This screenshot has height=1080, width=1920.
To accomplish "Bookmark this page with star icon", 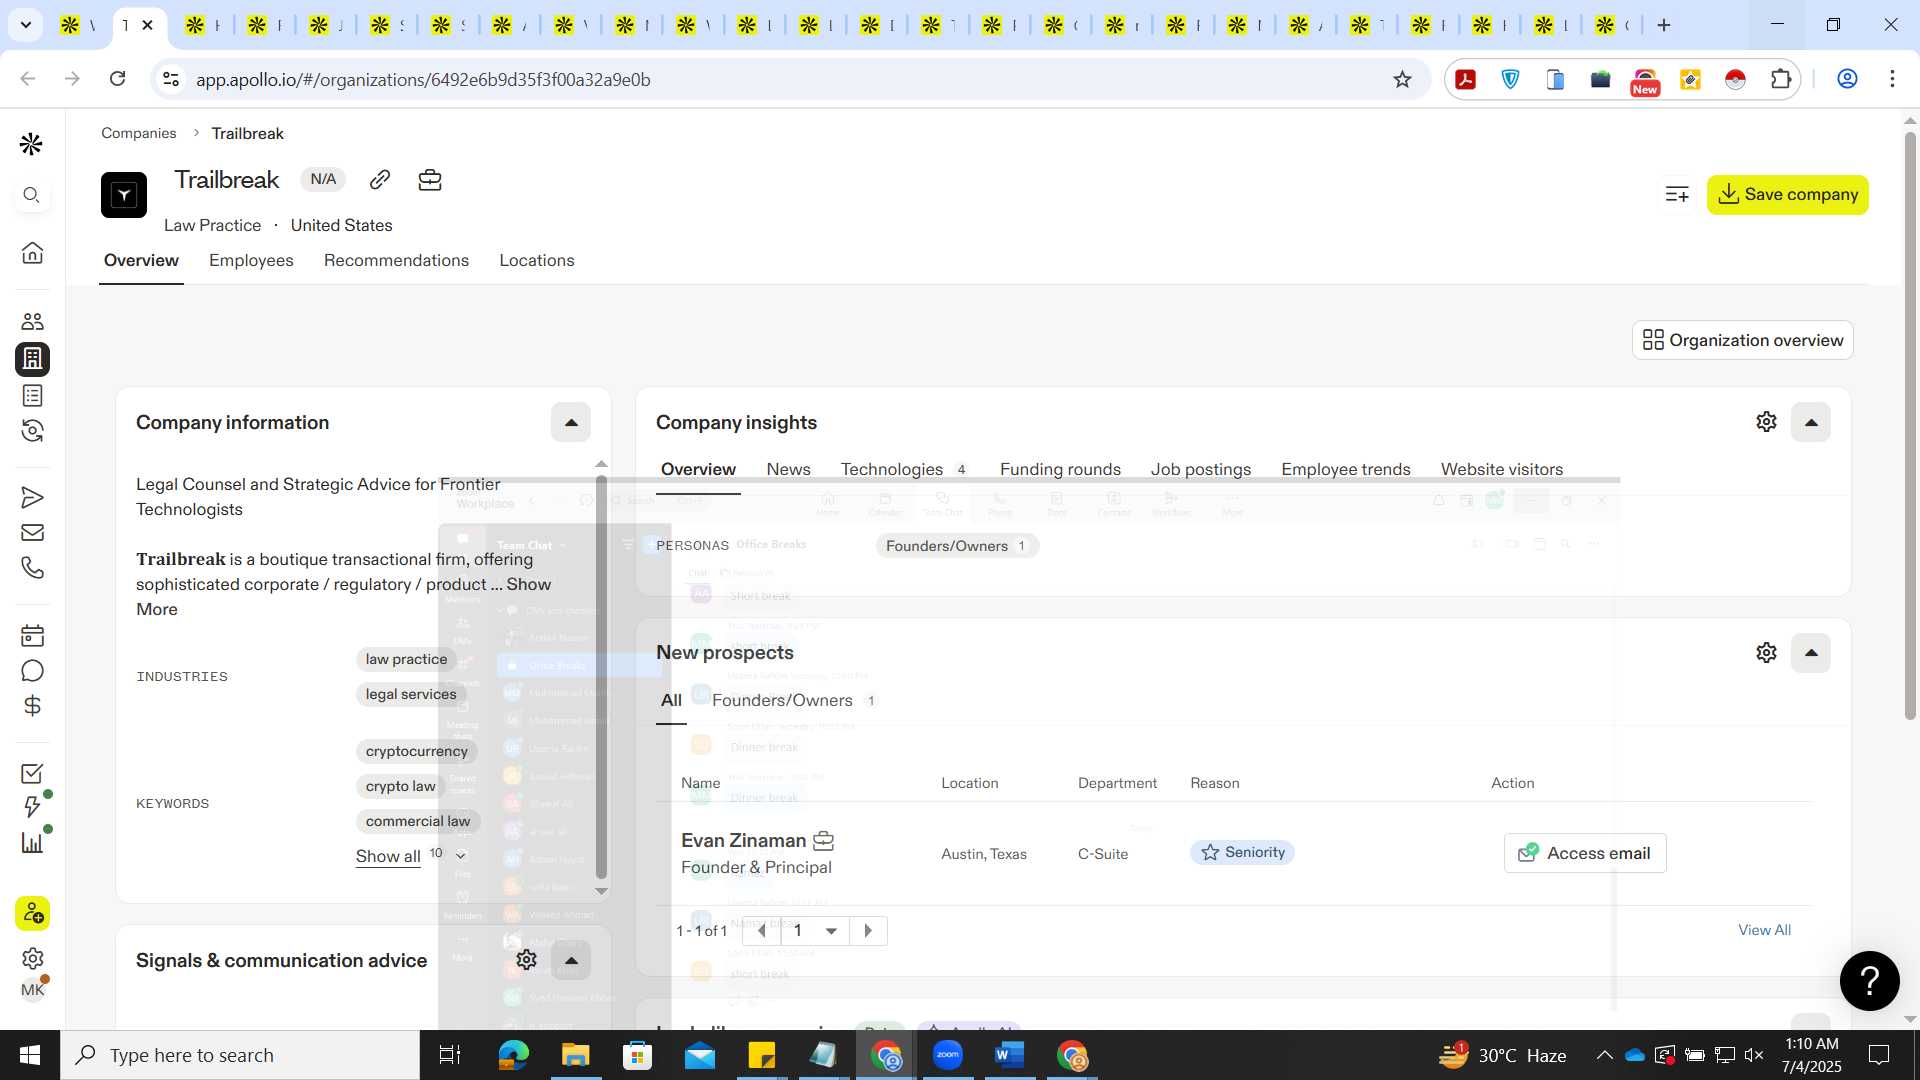I will click(1402, 79).
